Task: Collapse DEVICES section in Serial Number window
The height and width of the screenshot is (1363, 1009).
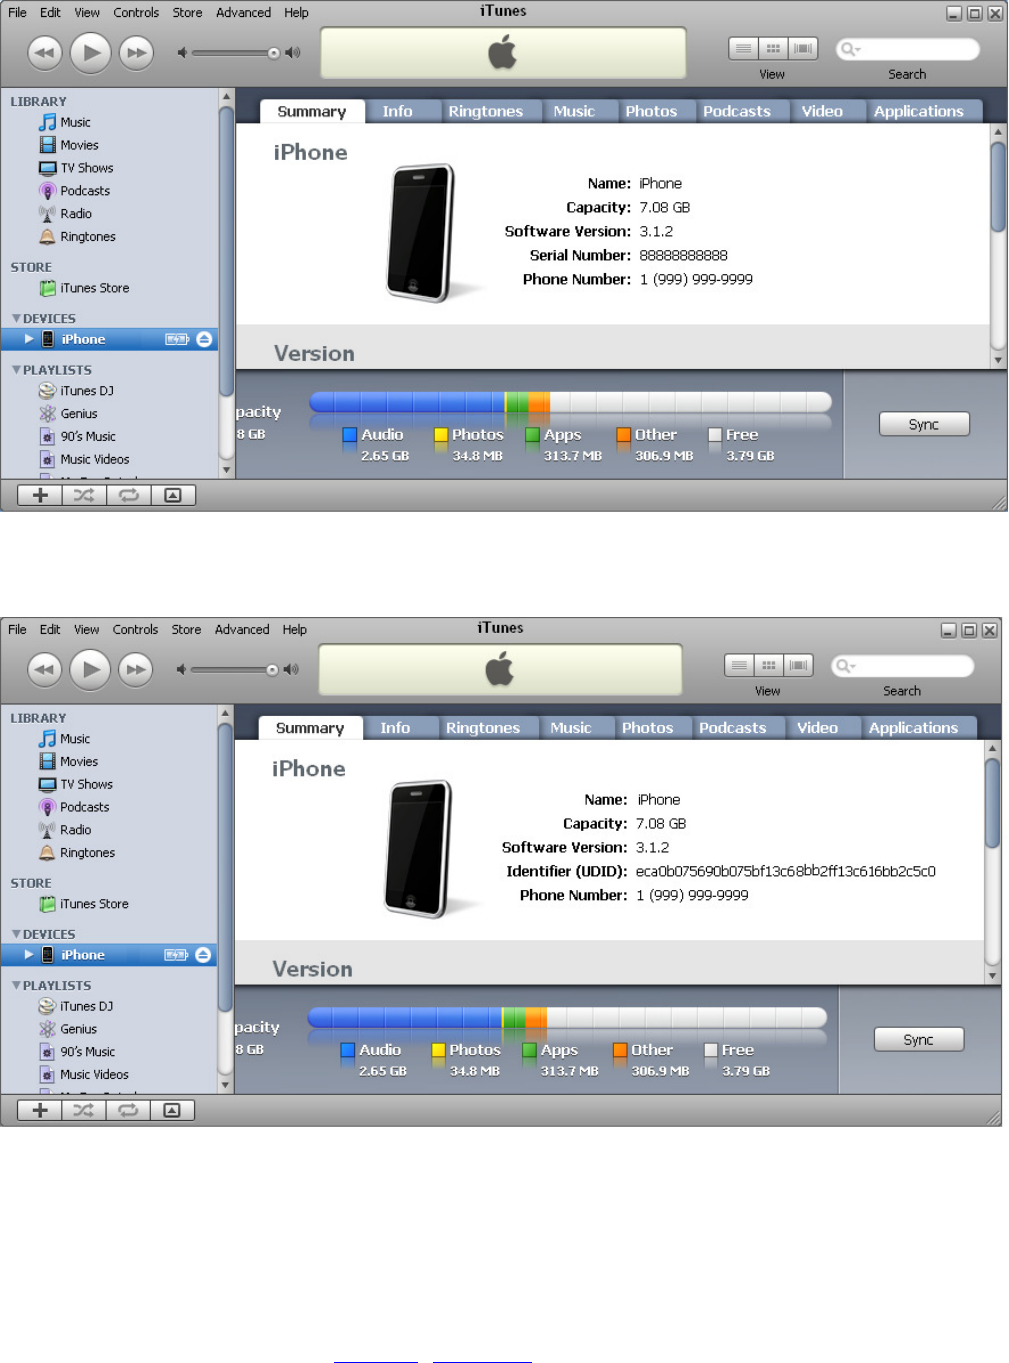Action: [x=16, y=319]
